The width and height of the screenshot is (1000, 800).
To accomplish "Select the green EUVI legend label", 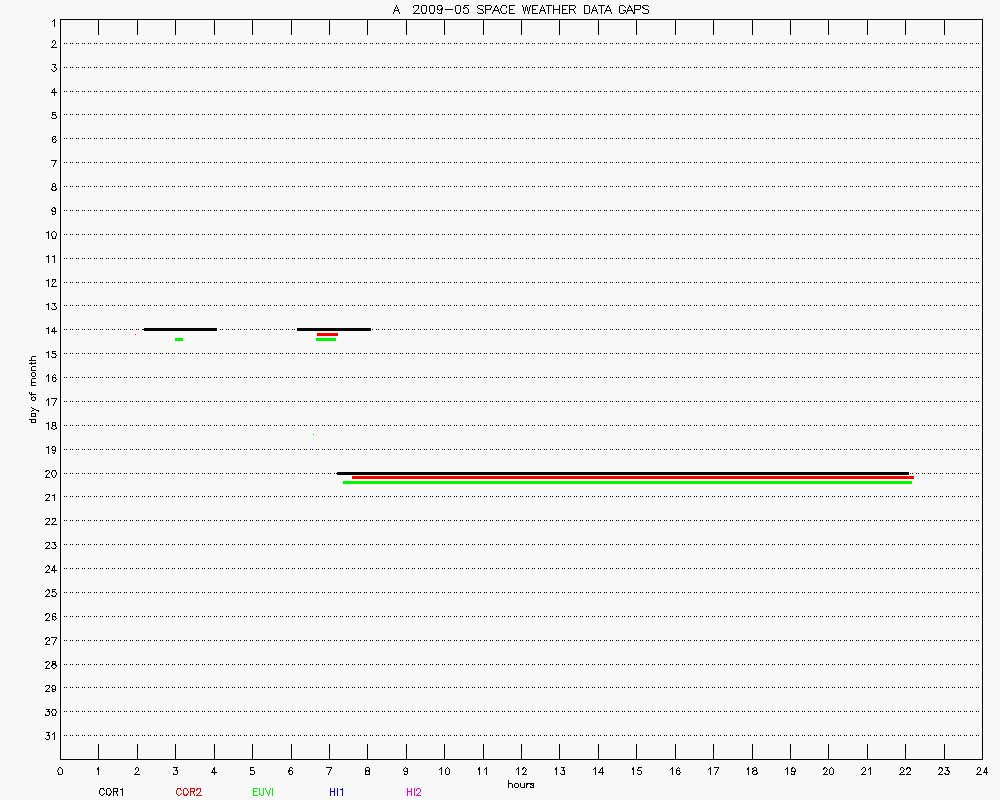I will point(263,792).
